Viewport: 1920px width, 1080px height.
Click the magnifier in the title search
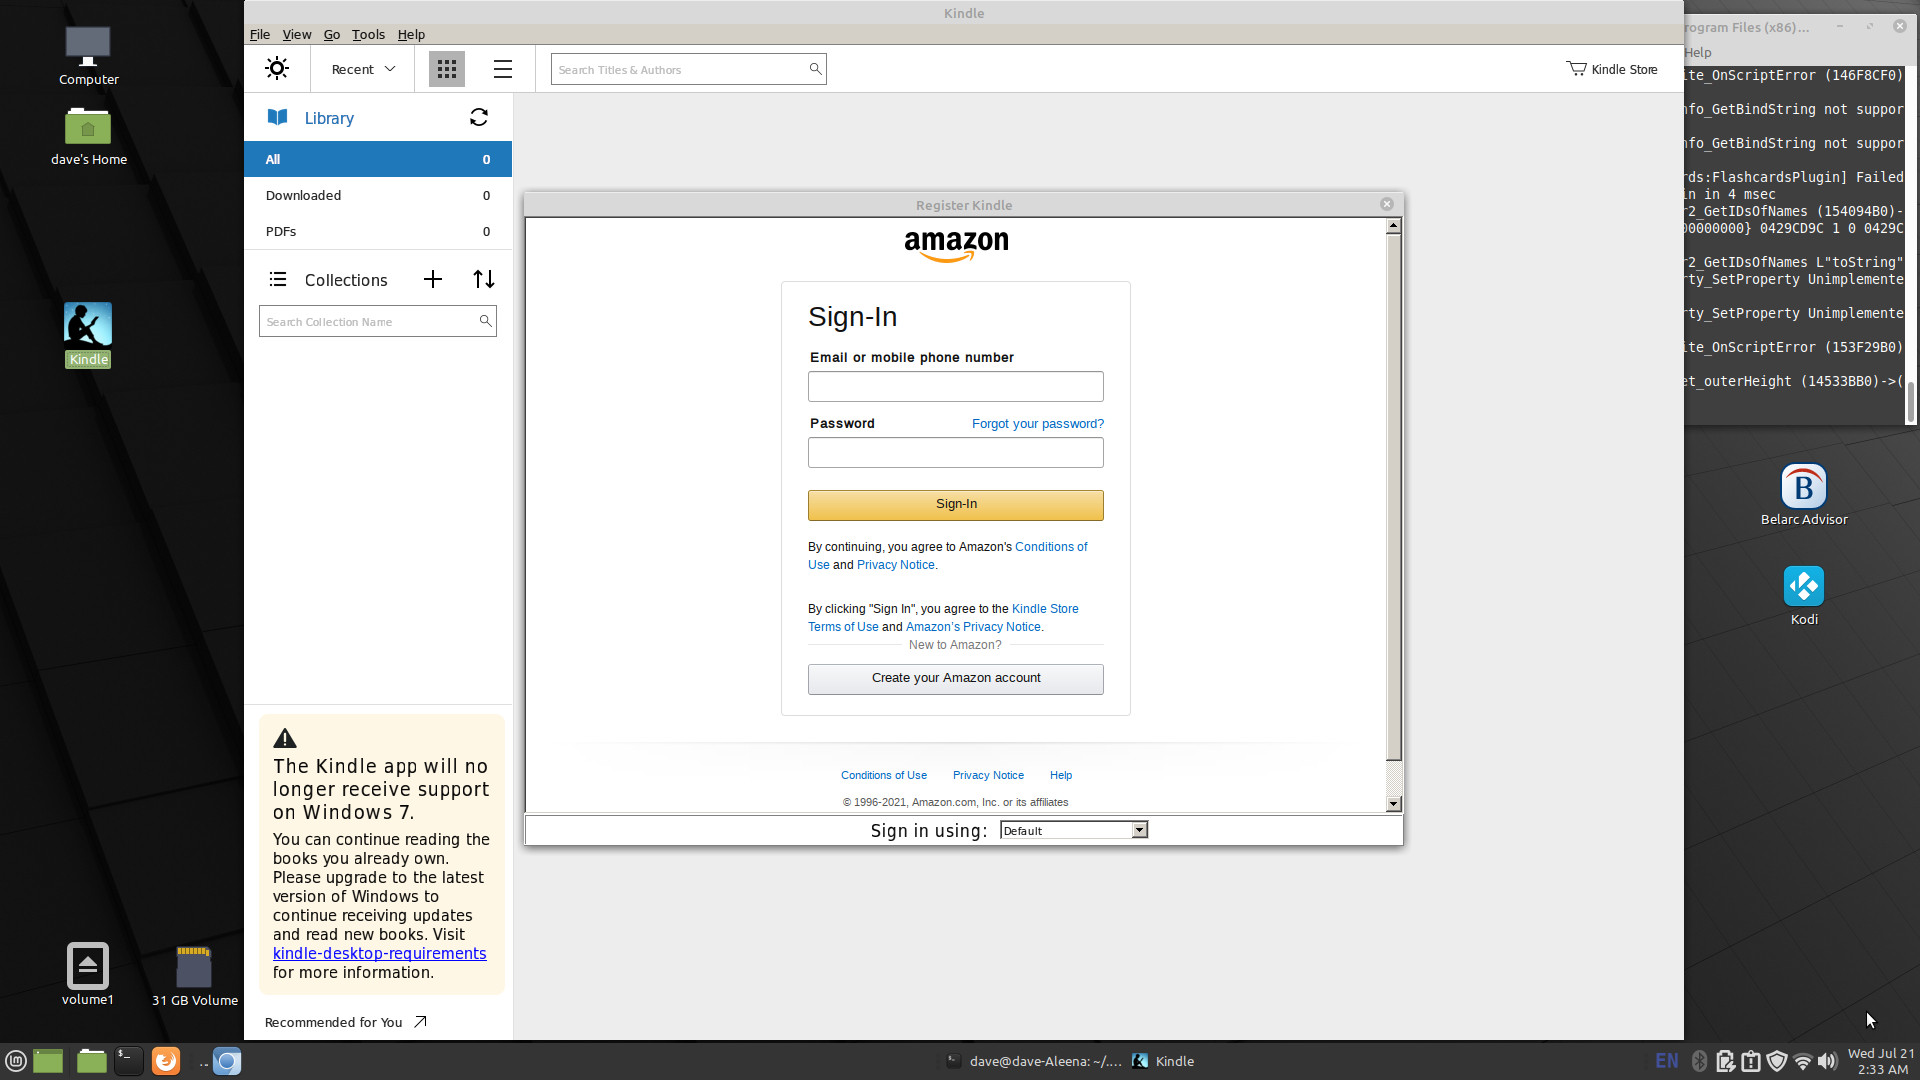pos(815,69)
